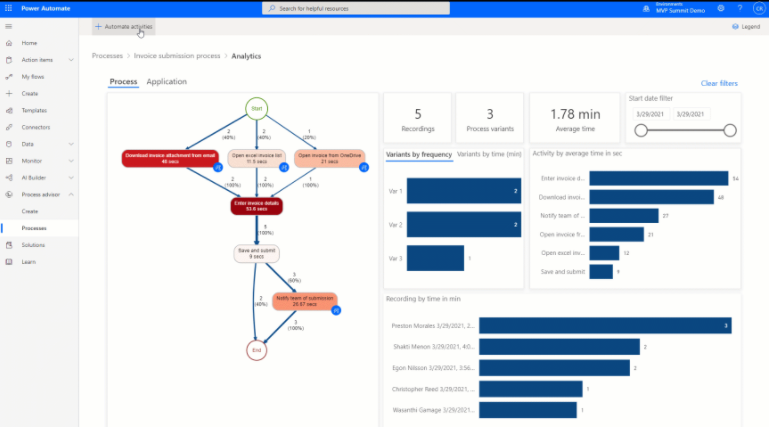This screenshot has height=427, width=770.
Task: Click the Create plus icon in sidebar
Action: 9,93
